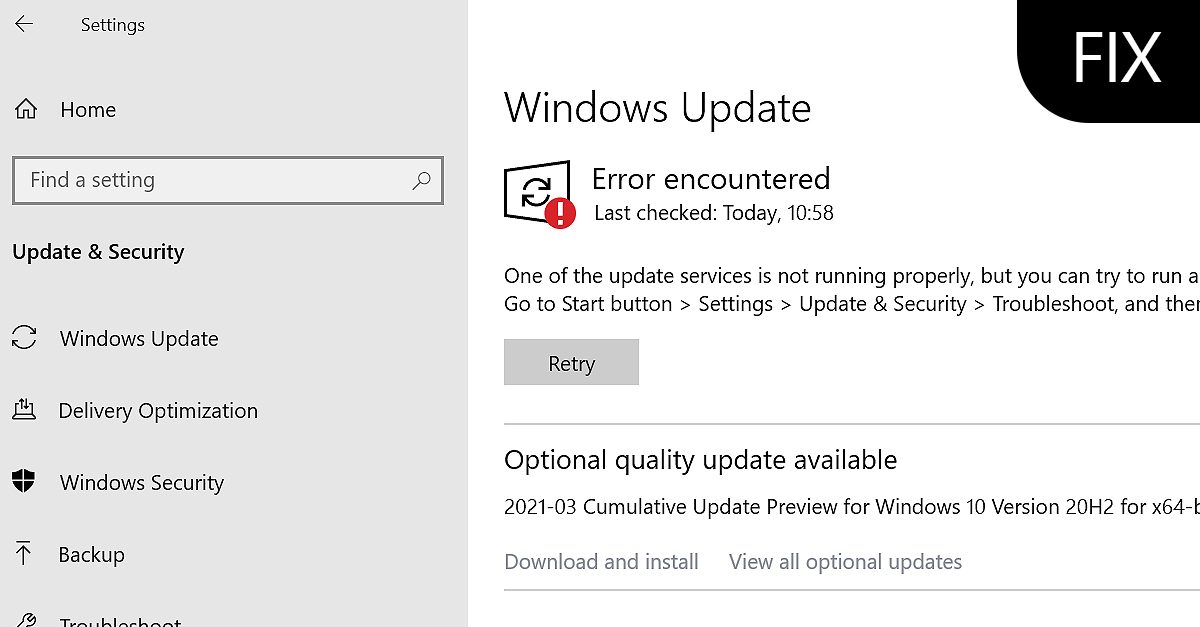Select Windows Update label in the sidebar
The width and height of the screenshot is (1200, 627).
pyautogui.click(x=139, y=339)
